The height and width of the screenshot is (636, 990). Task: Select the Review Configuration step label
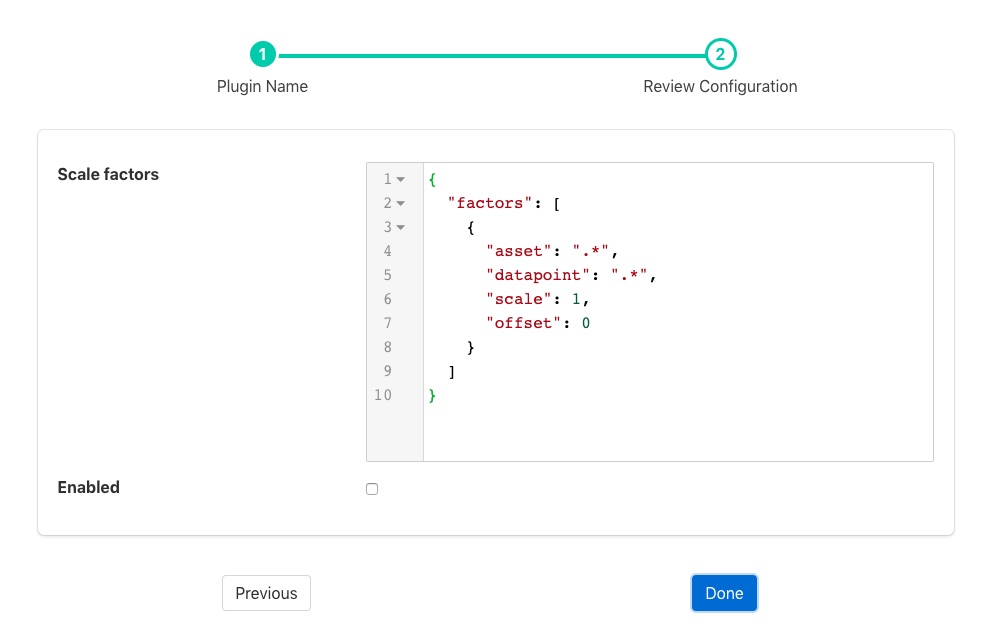[x=720, y=87]
